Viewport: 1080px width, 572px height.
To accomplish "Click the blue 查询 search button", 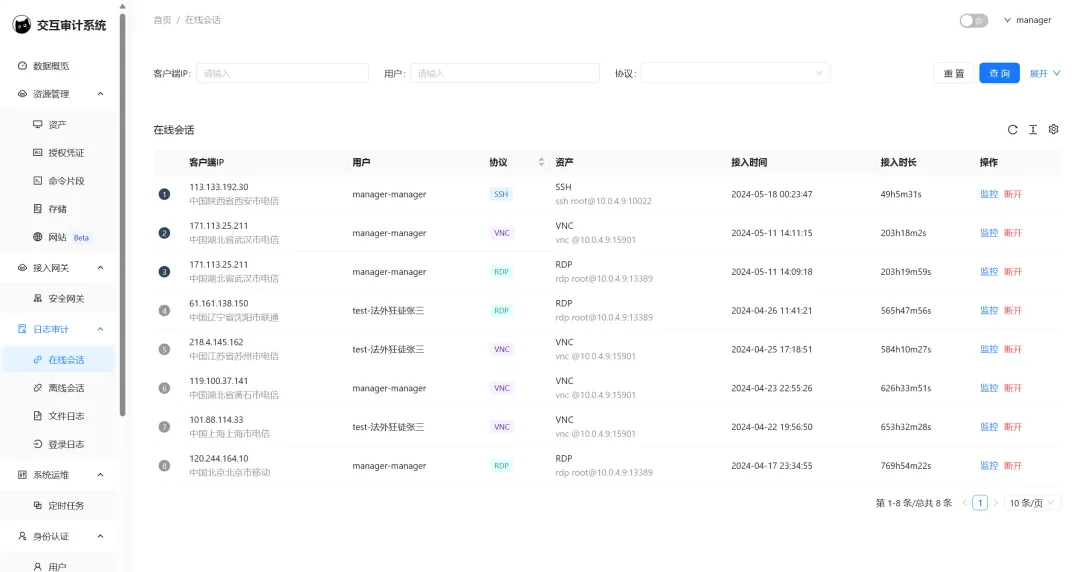I will (x=998, y=73).
